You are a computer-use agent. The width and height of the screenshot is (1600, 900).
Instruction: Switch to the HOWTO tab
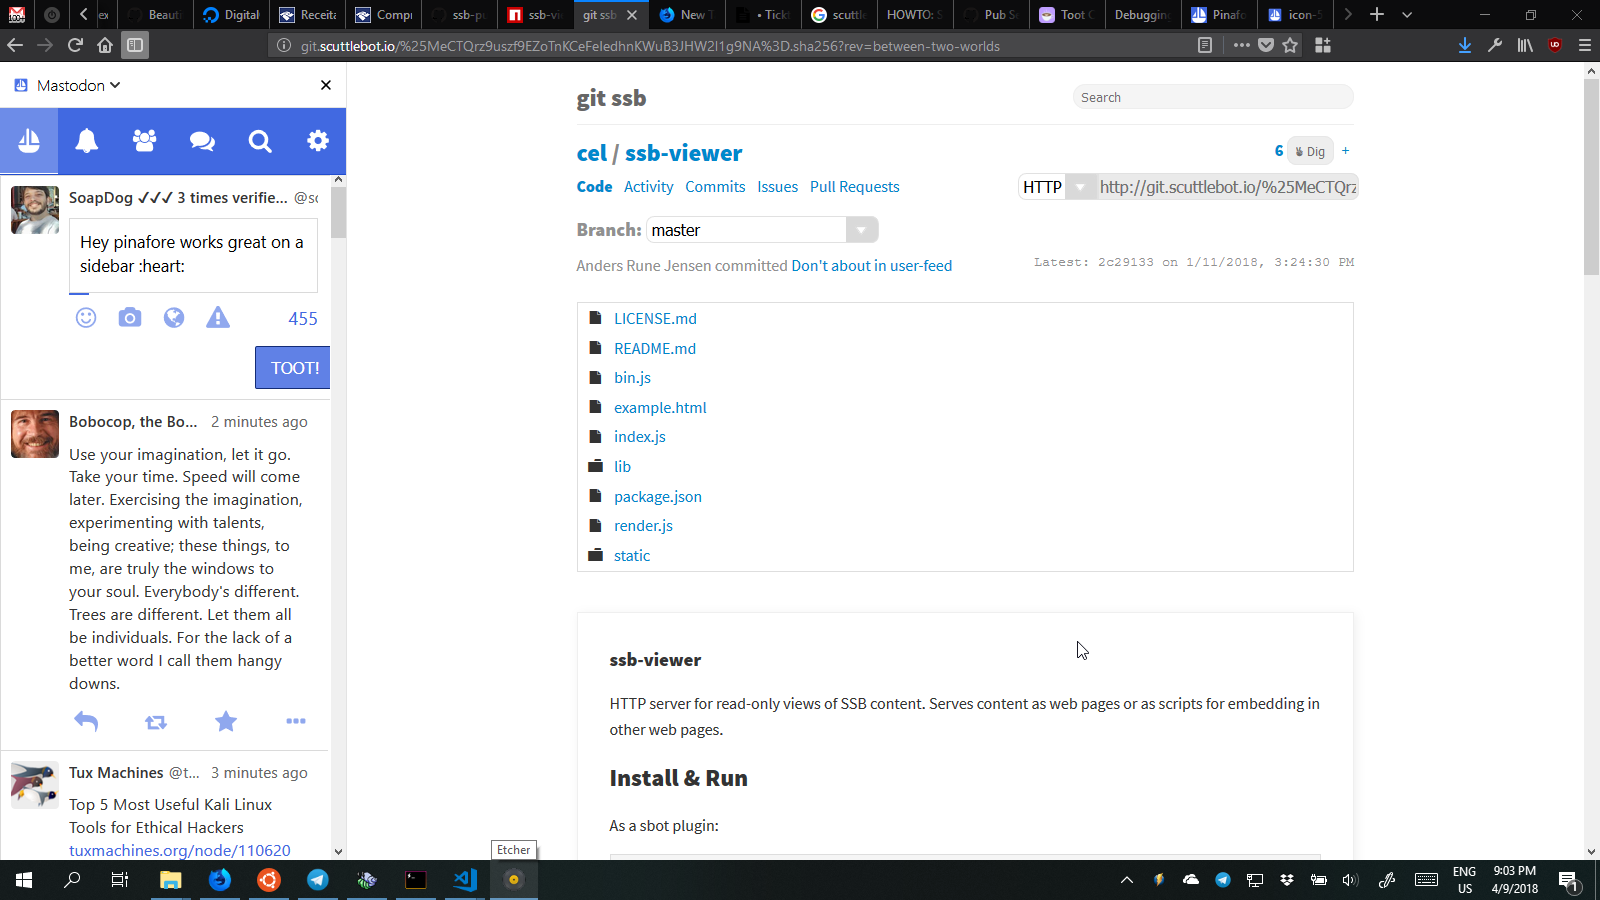(915, 14)
